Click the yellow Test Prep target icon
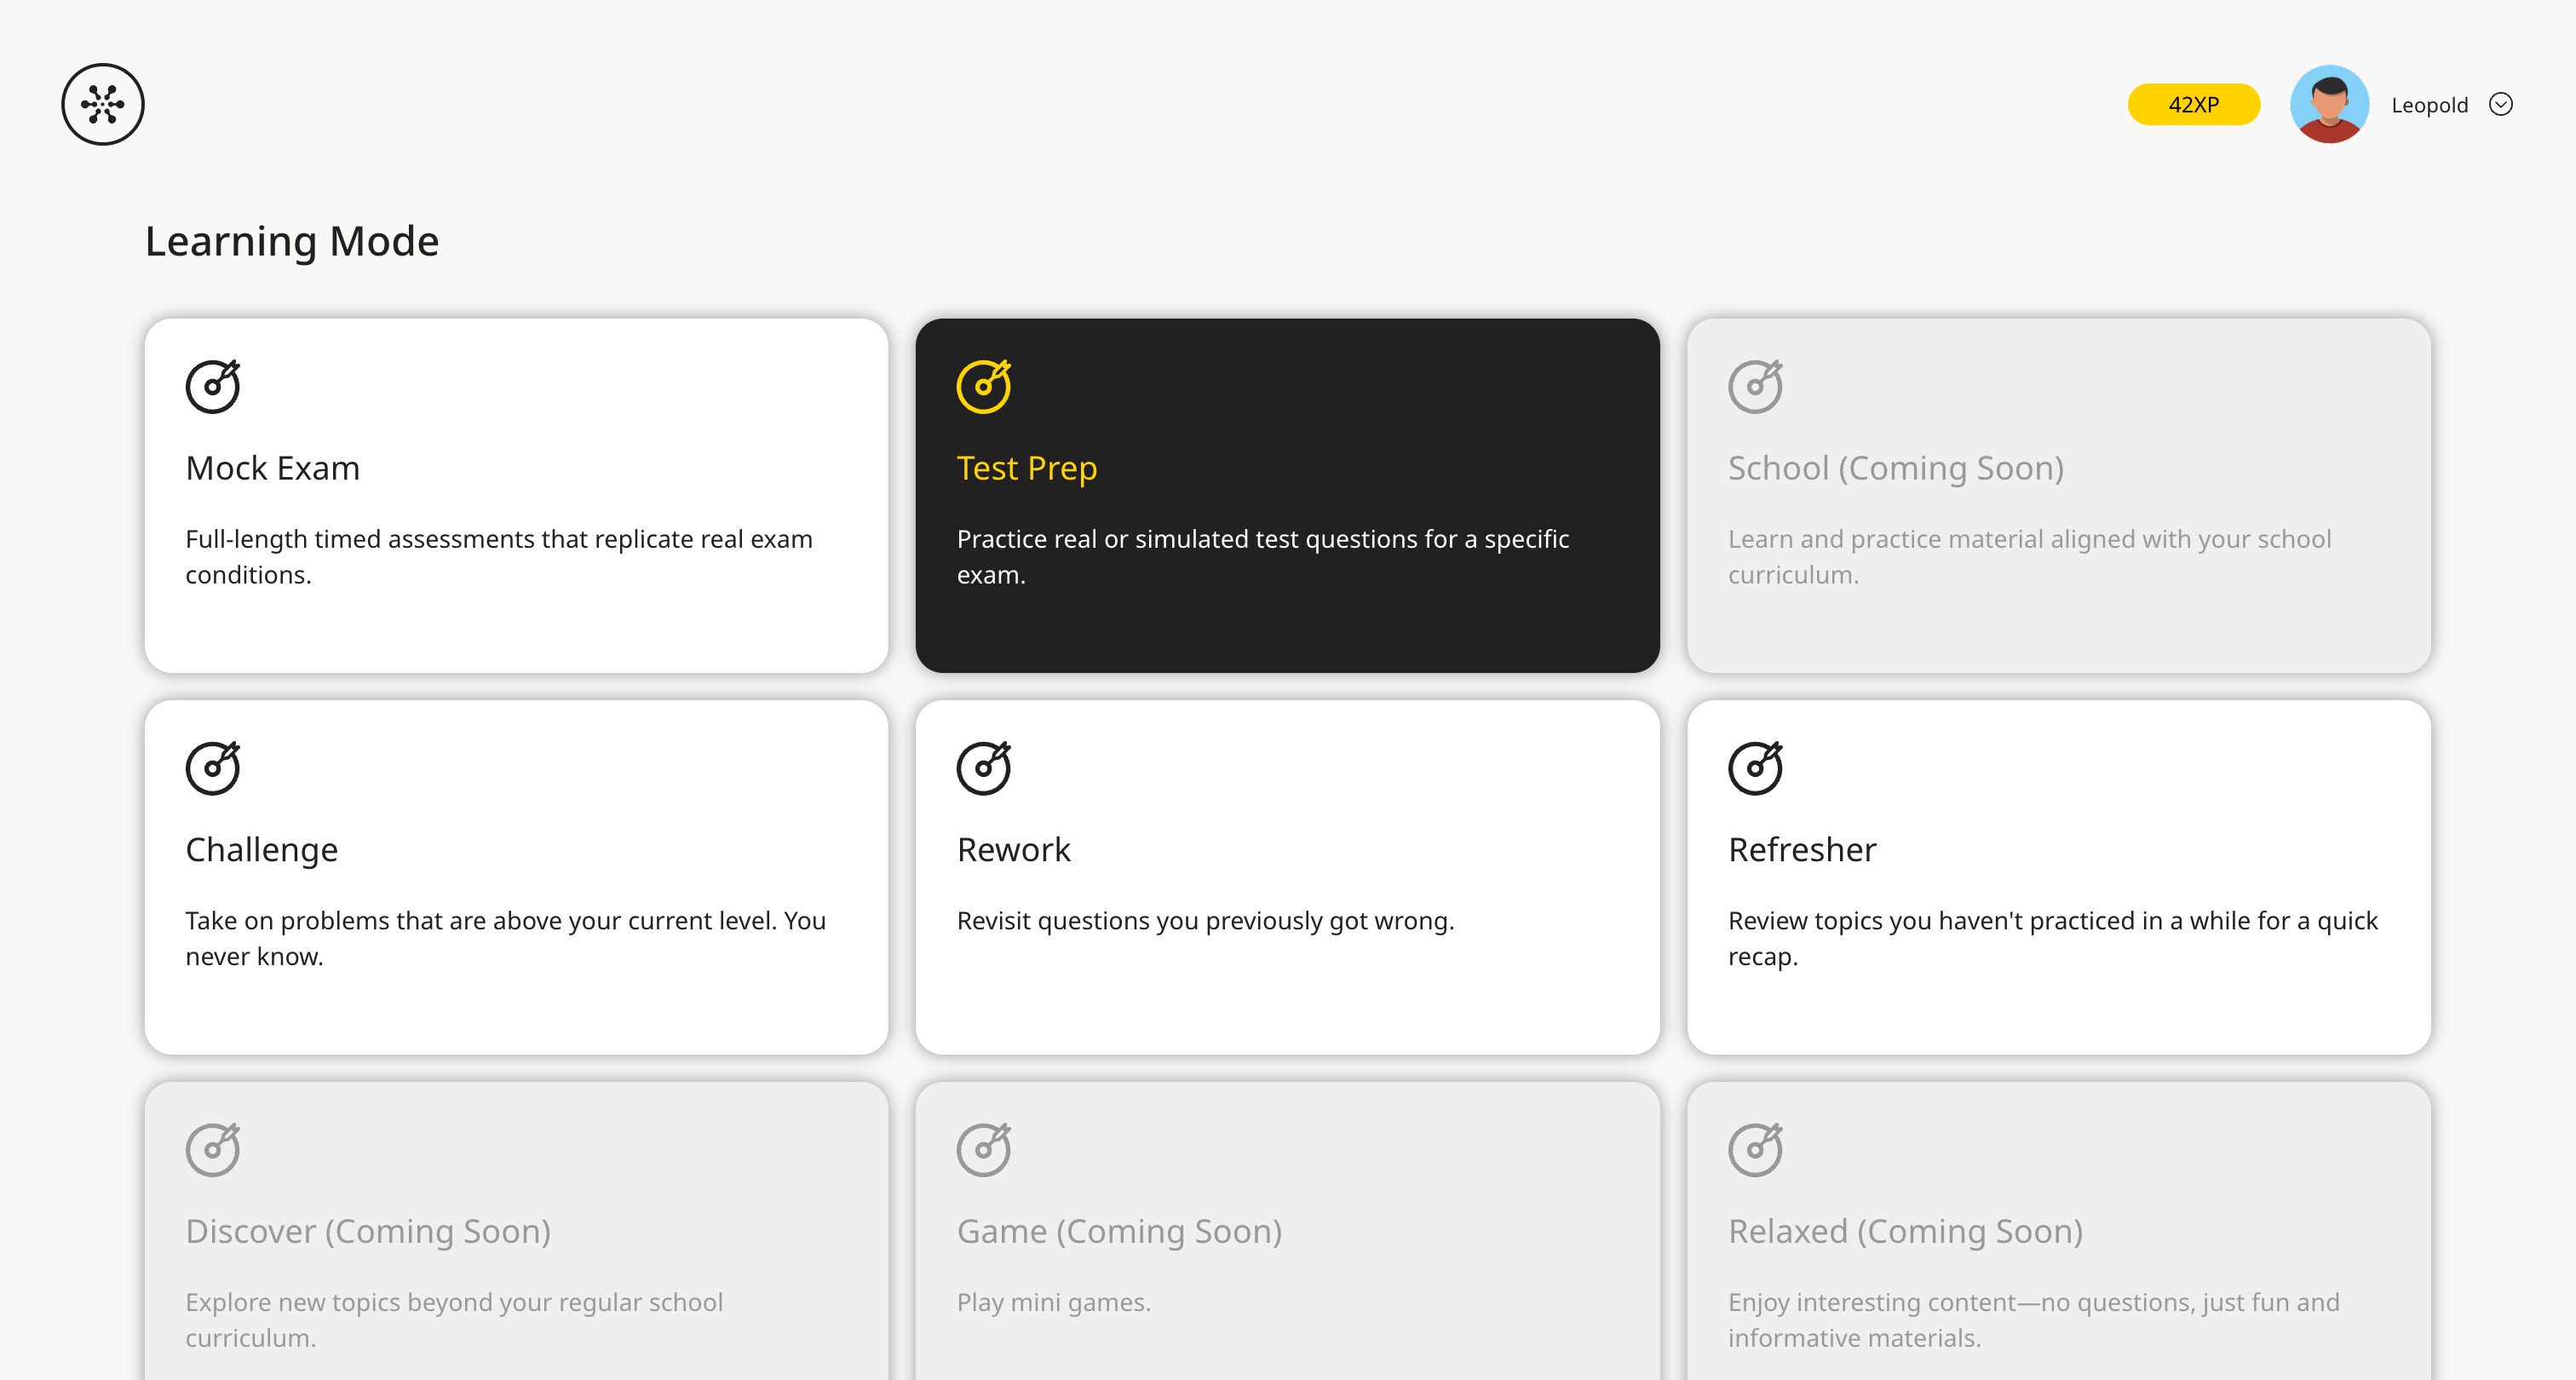The image size is (2576, 1380). click(x=984, y=386)
